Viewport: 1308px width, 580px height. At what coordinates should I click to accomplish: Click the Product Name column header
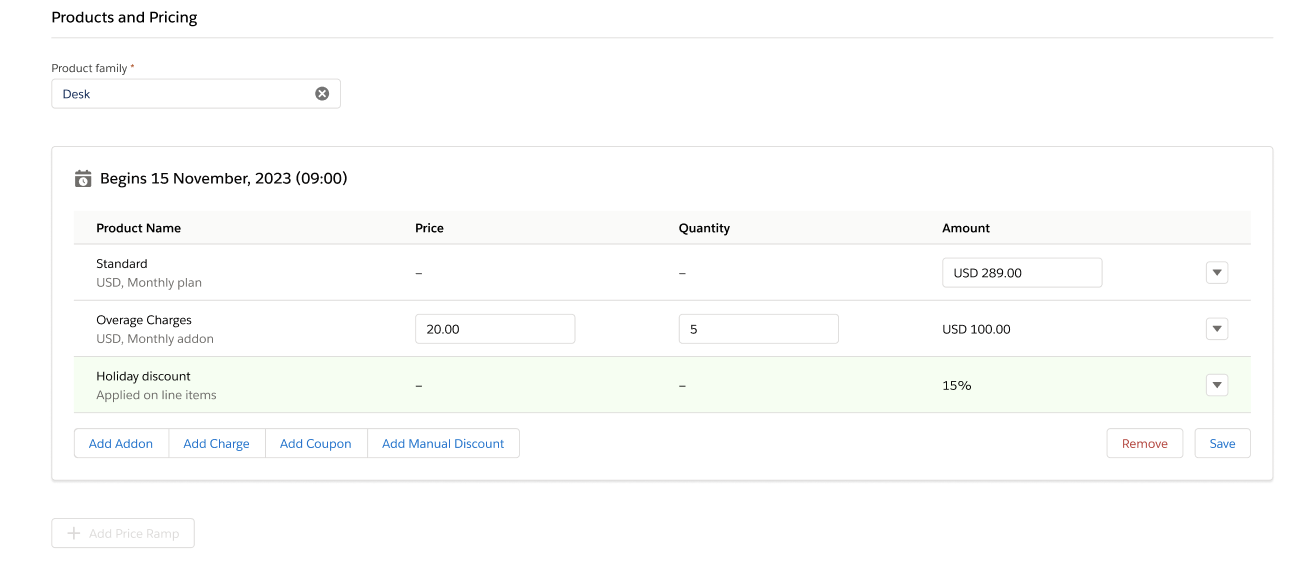pyautogui.click(x=138, y=228)
